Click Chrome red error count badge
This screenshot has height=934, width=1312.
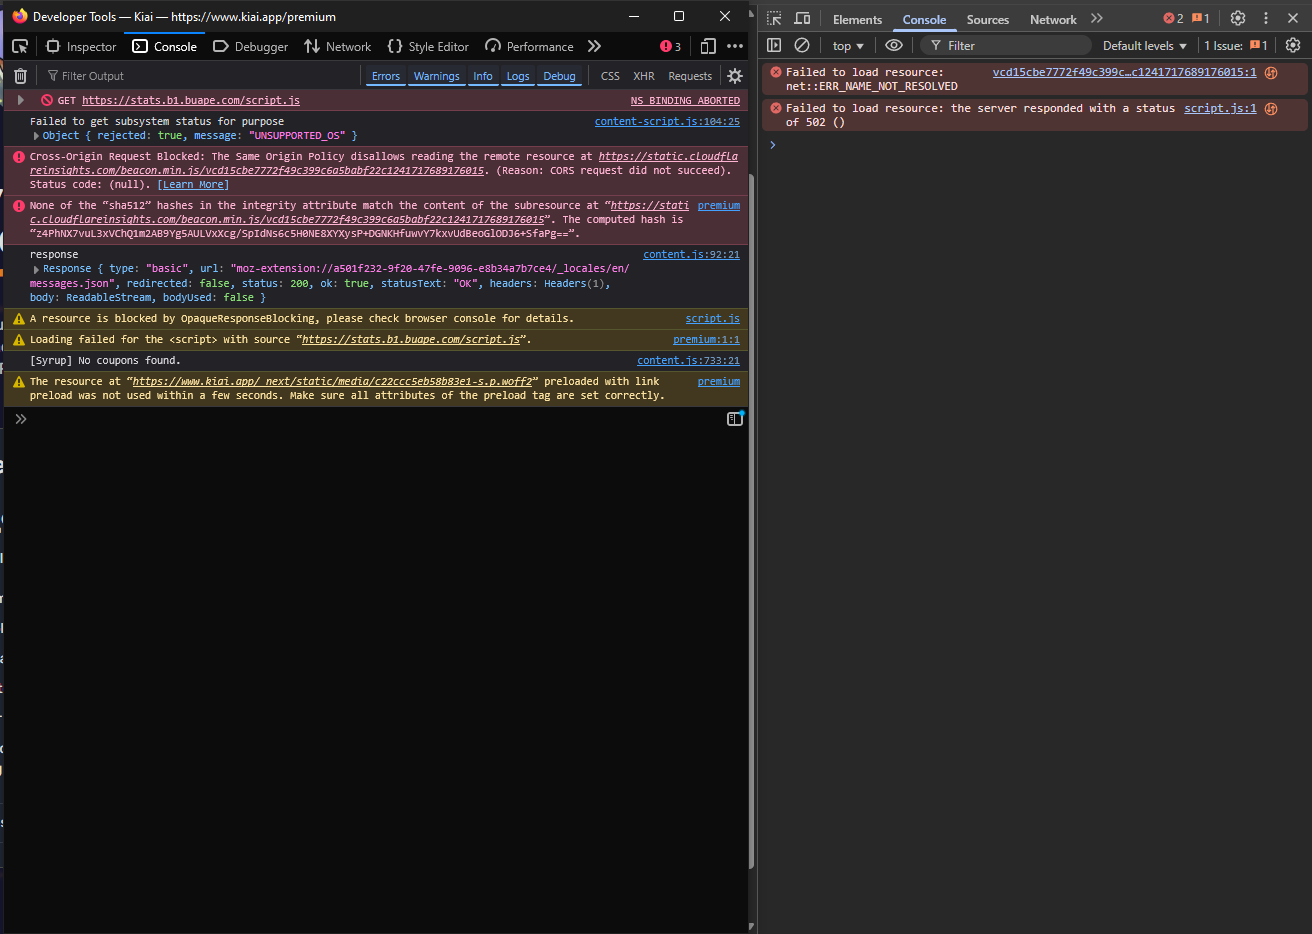[1173, 19]
